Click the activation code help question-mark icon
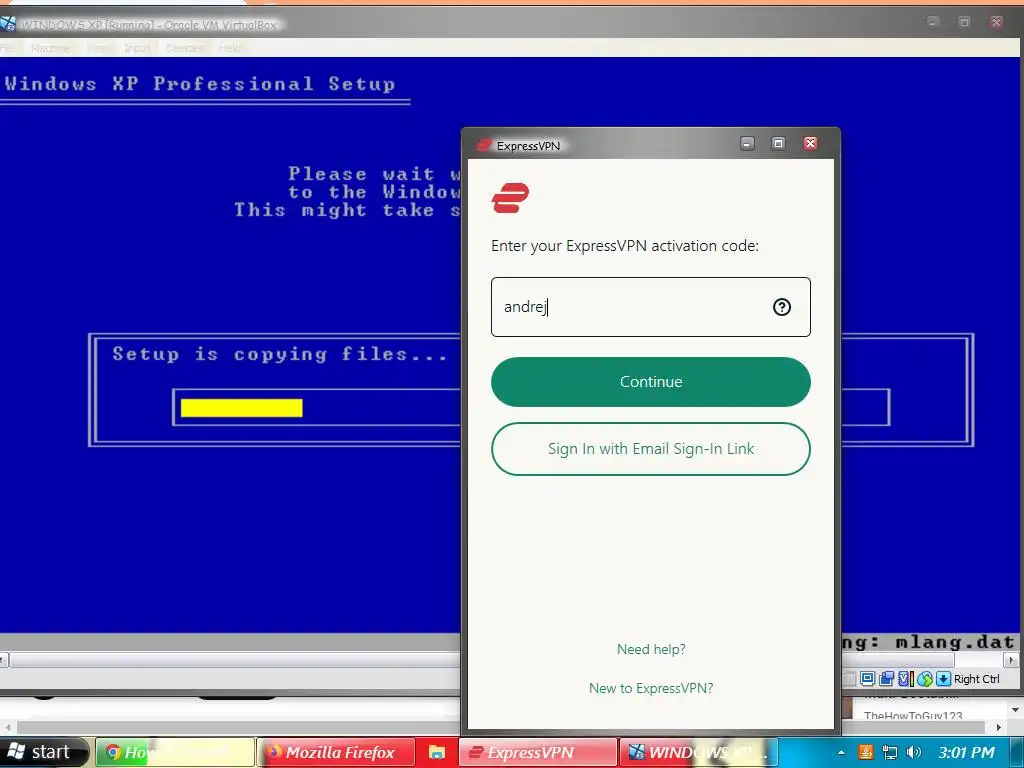 (x=782, y=307)
